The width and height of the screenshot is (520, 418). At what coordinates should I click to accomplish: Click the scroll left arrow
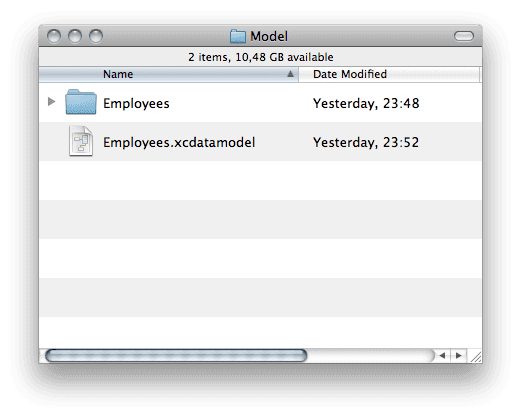click(442, 355)
